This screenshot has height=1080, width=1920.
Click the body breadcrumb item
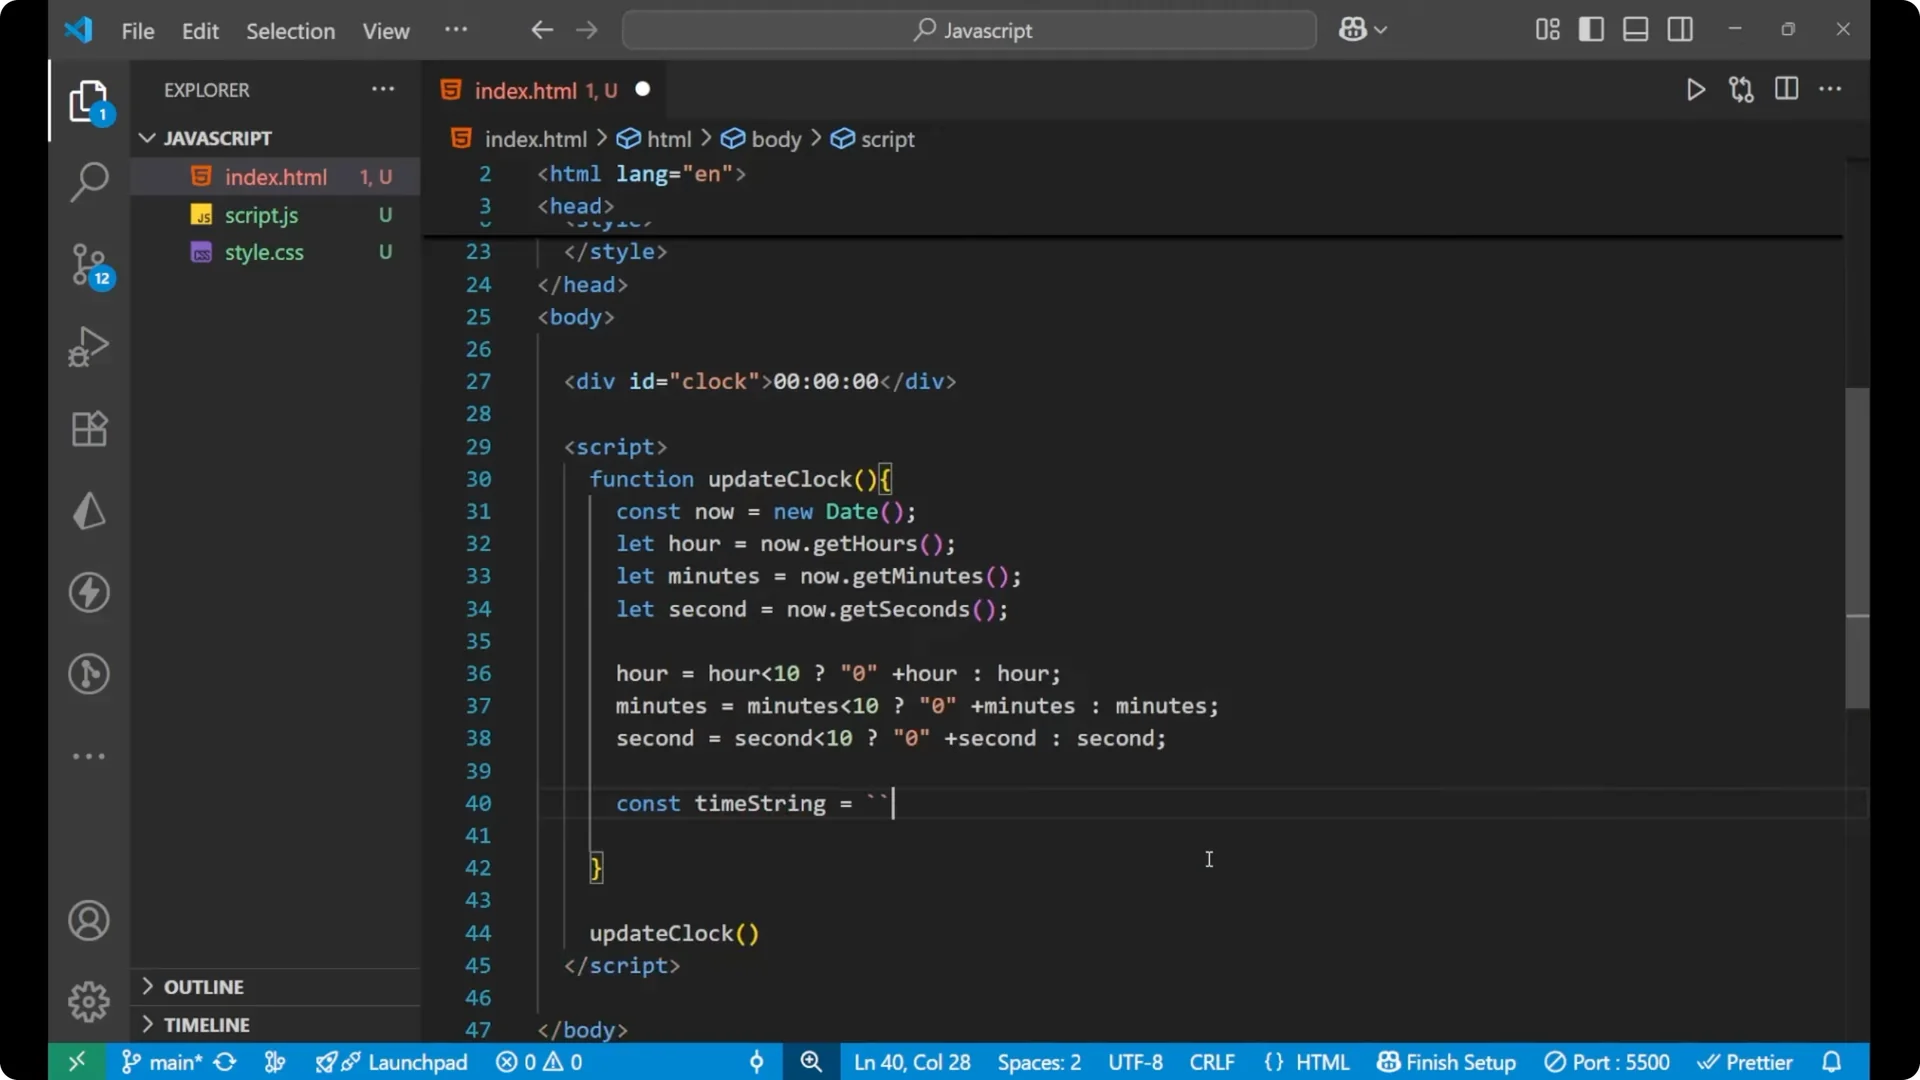point(775,139)
